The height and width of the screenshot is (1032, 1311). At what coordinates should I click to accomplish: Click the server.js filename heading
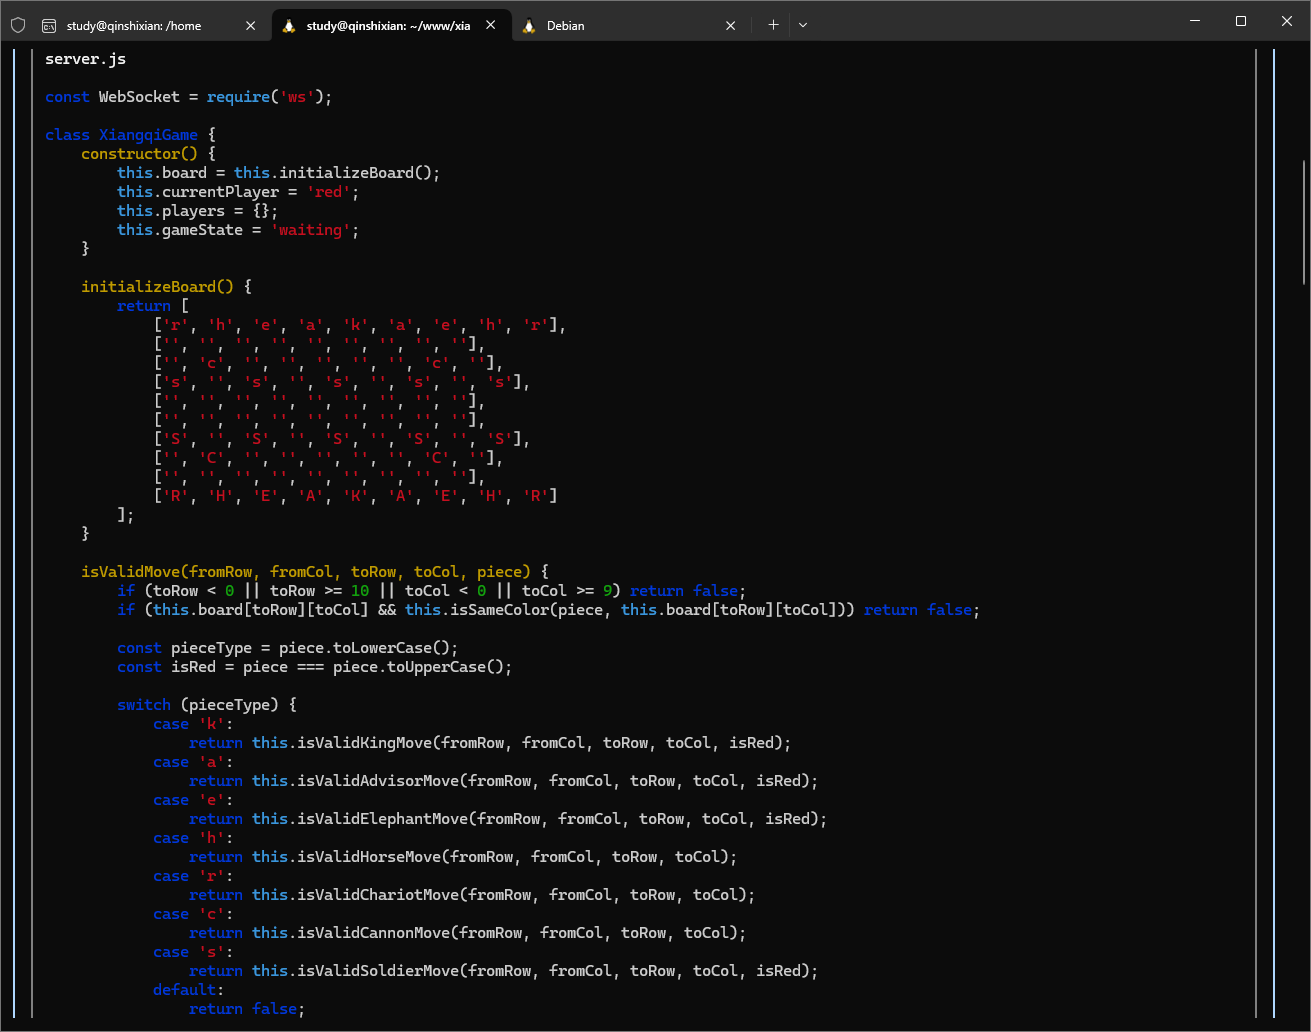pos(85,59)
